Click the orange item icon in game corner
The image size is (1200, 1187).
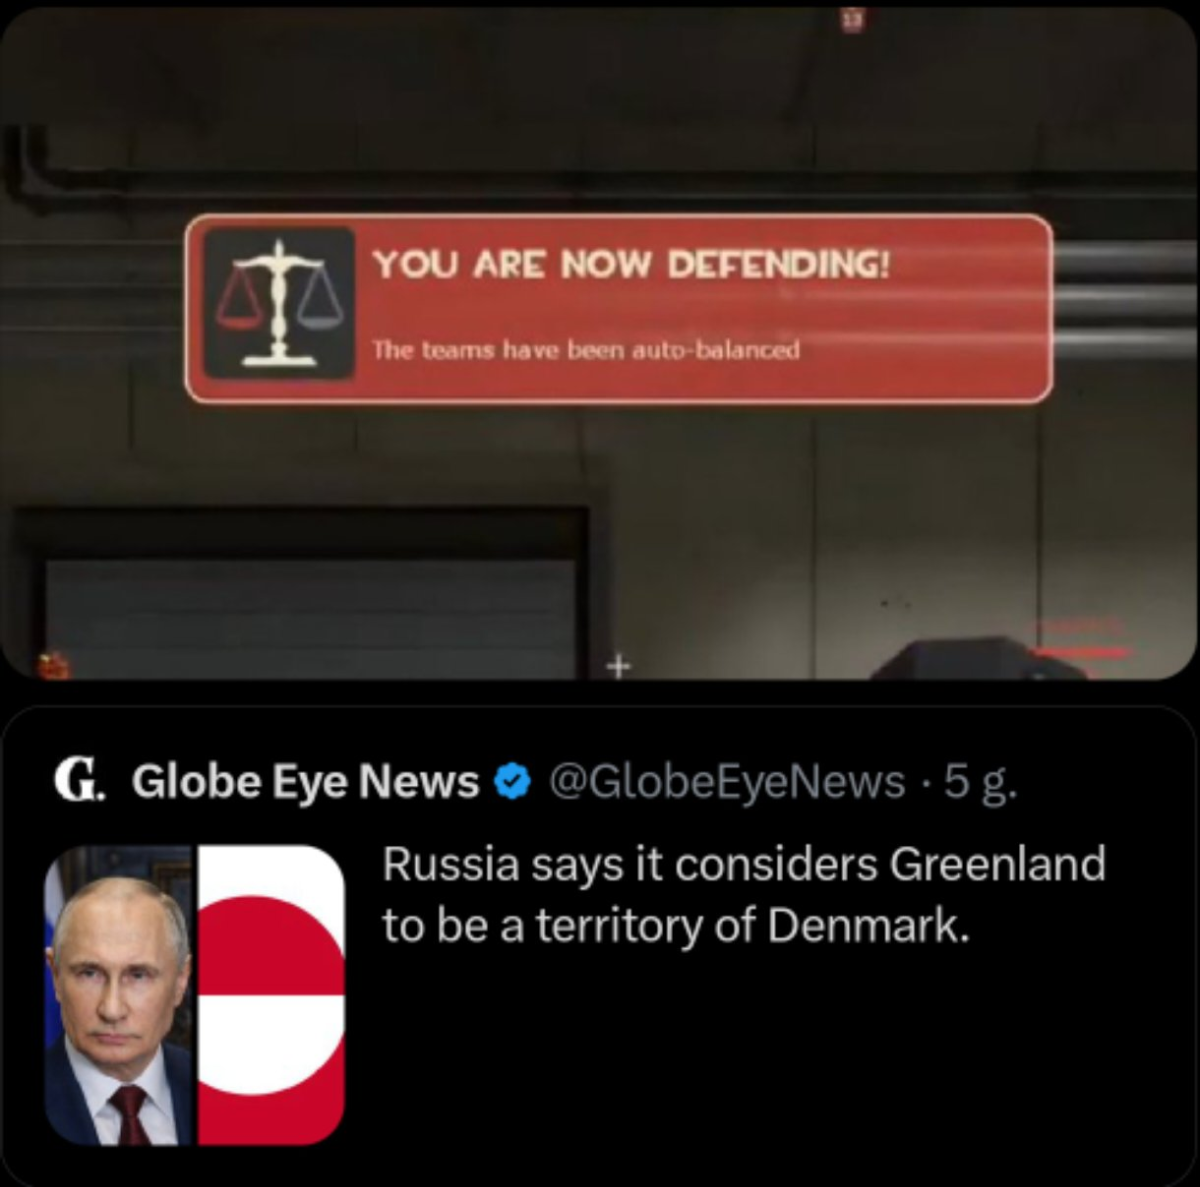coord(51,664)
